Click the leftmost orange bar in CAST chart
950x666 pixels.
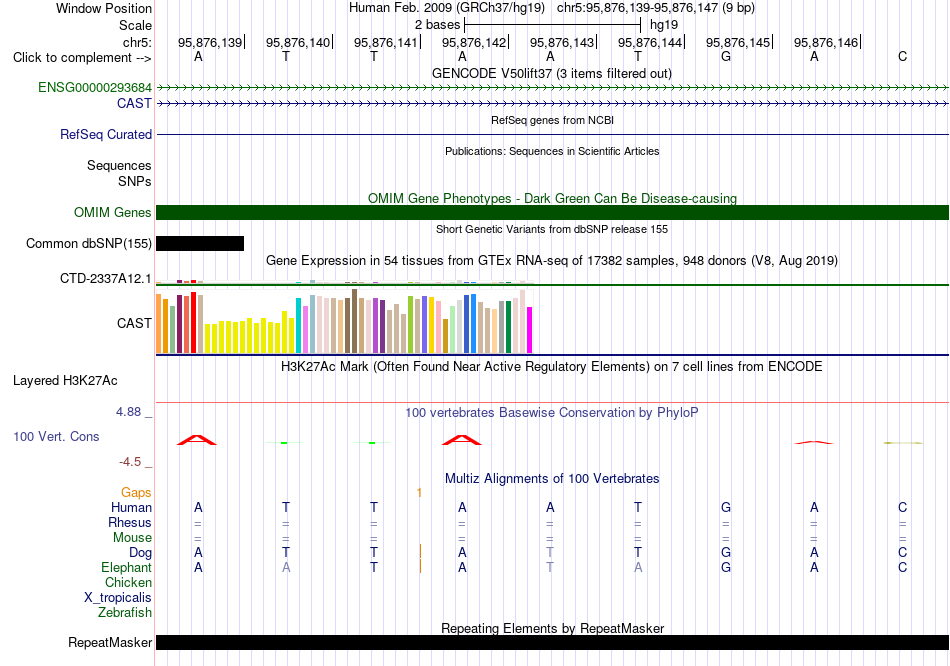[159, 323]
